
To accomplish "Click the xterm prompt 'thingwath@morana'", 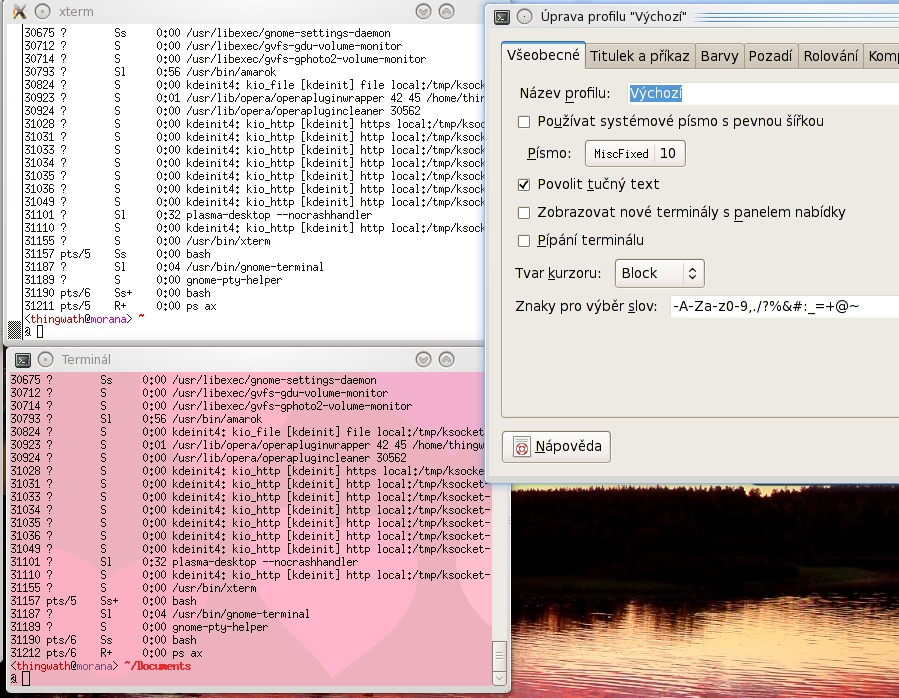I will [79, 319].
